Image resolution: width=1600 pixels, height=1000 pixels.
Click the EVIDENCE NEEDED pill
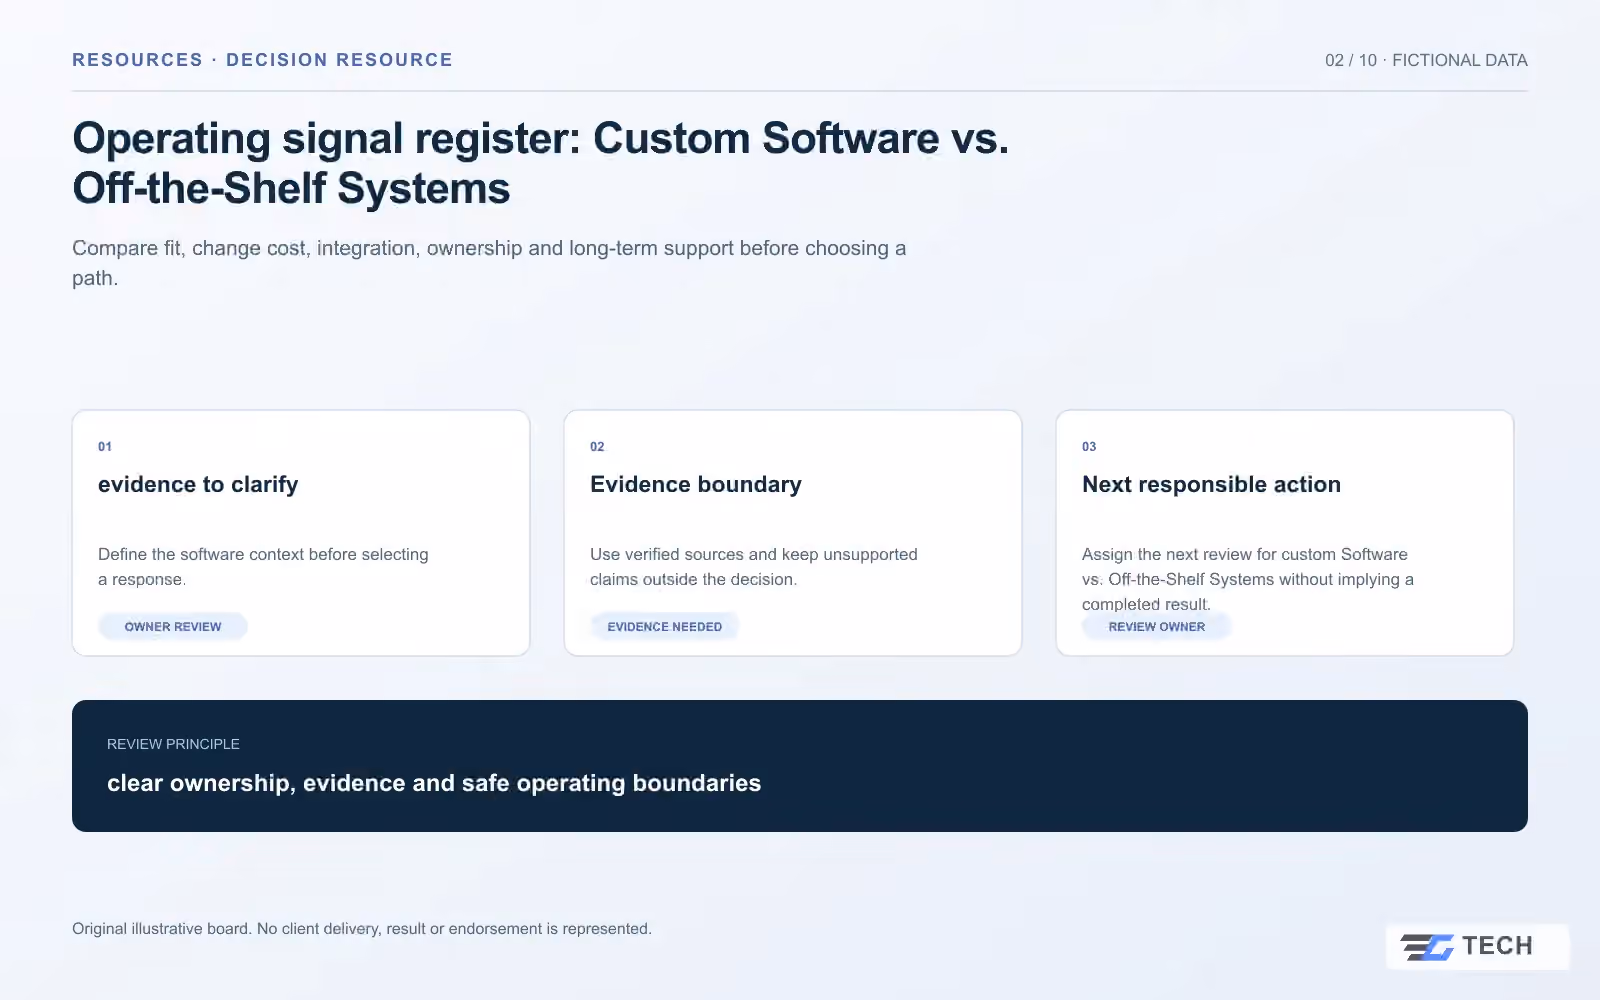[x=665, y=627]
